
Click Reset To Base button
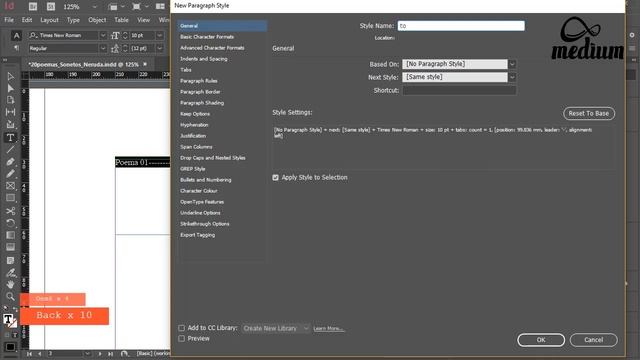[589, 113]
